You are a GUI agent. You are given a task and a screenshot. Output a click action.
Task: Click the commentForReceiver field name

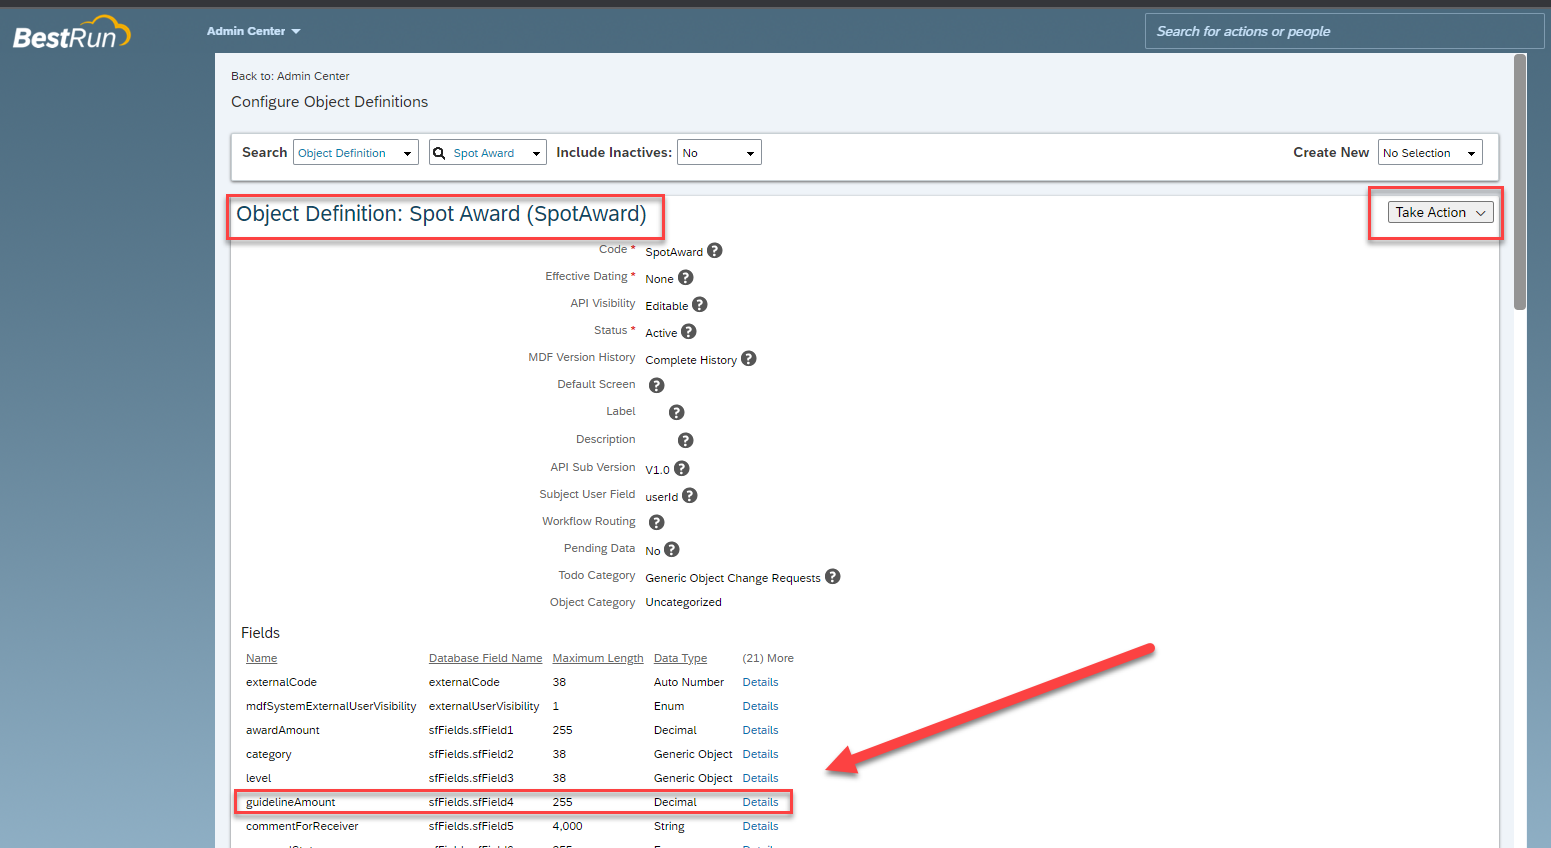click(302, 826)
